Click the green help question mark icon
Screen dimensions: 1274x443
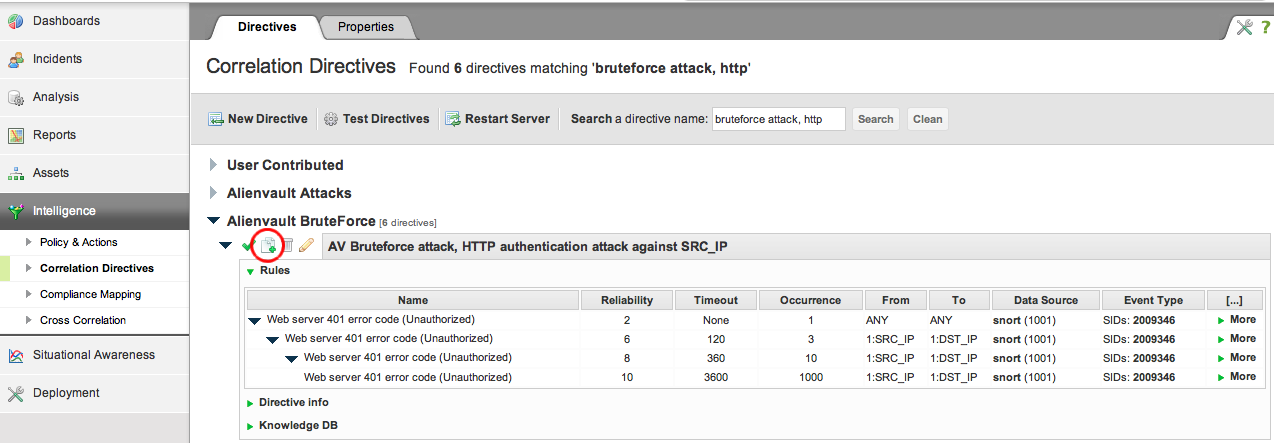coord(1264,27)
